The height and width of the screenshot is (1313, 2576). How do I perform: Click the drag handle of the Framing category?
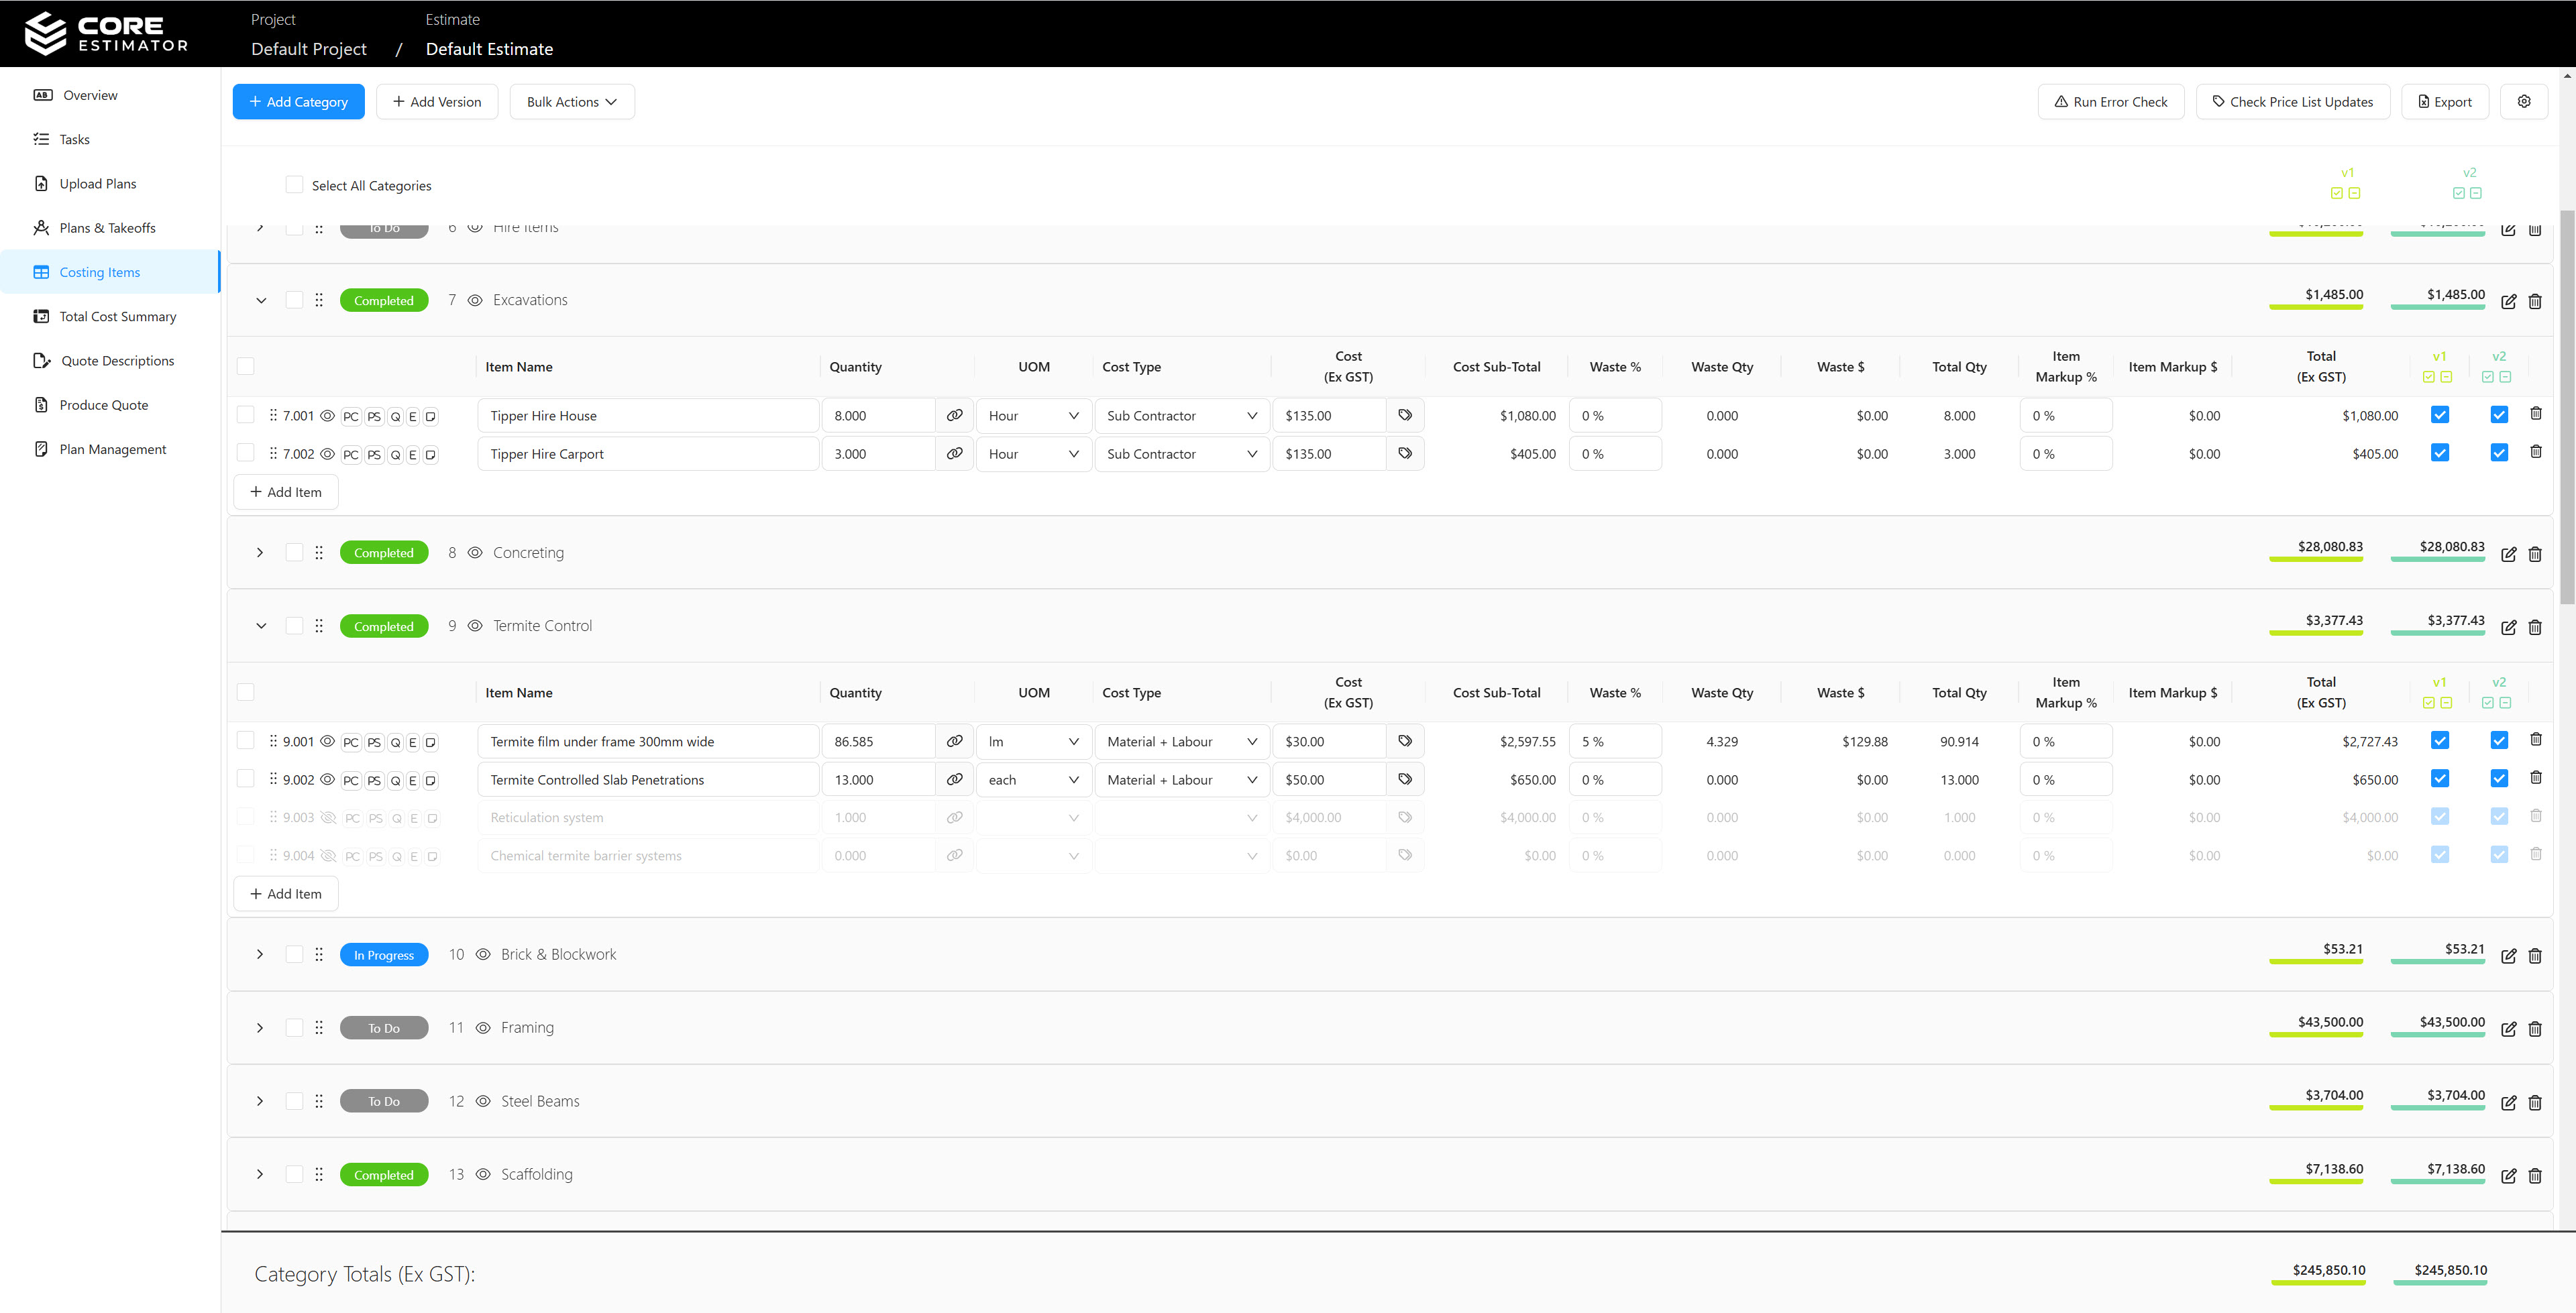point(319,1028)
